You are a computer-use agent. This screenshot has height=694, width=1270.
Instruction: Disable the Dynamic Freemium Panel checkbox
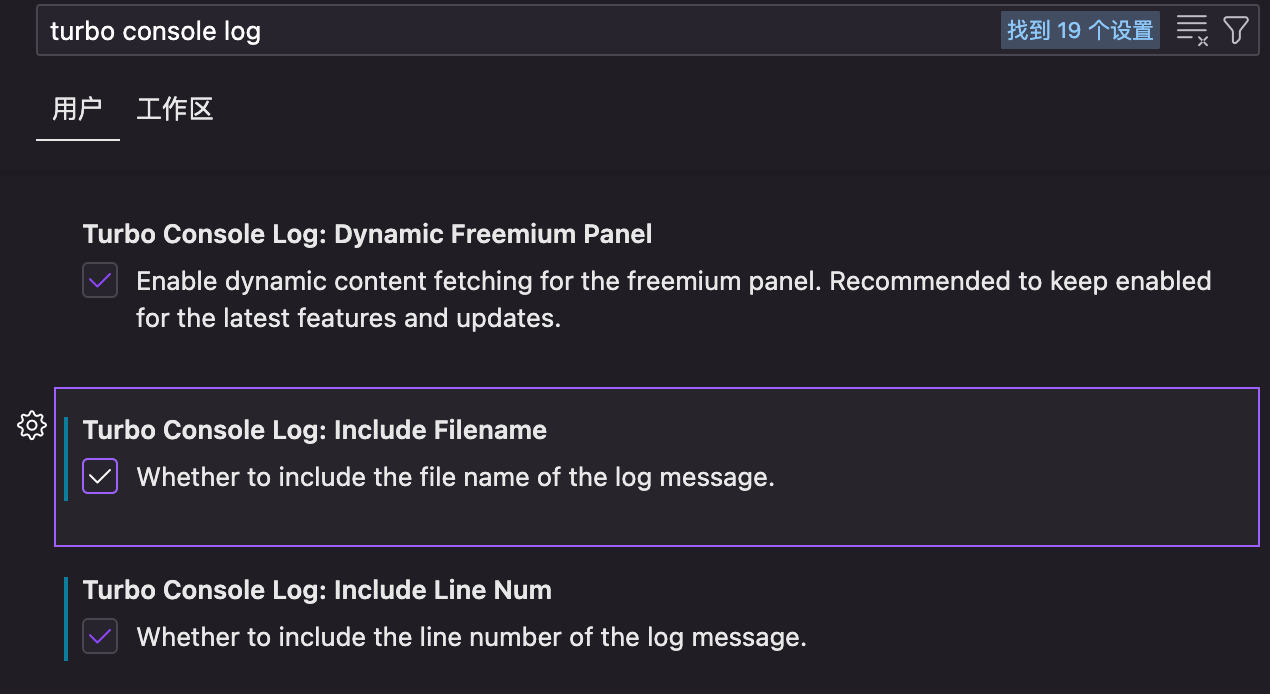(x=100, y=281)
